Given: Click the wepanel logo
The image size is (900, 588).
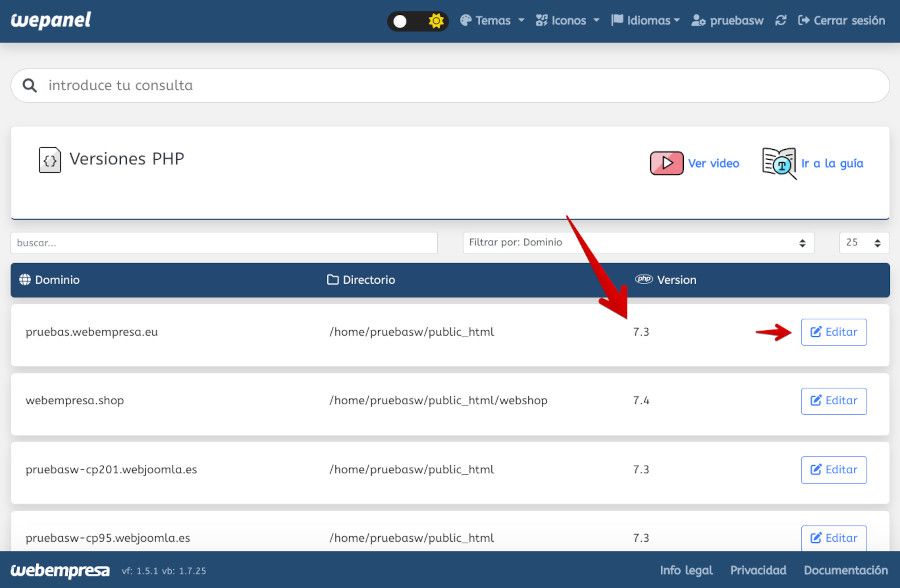Looking at the screenshot, I should coord(51,20).
